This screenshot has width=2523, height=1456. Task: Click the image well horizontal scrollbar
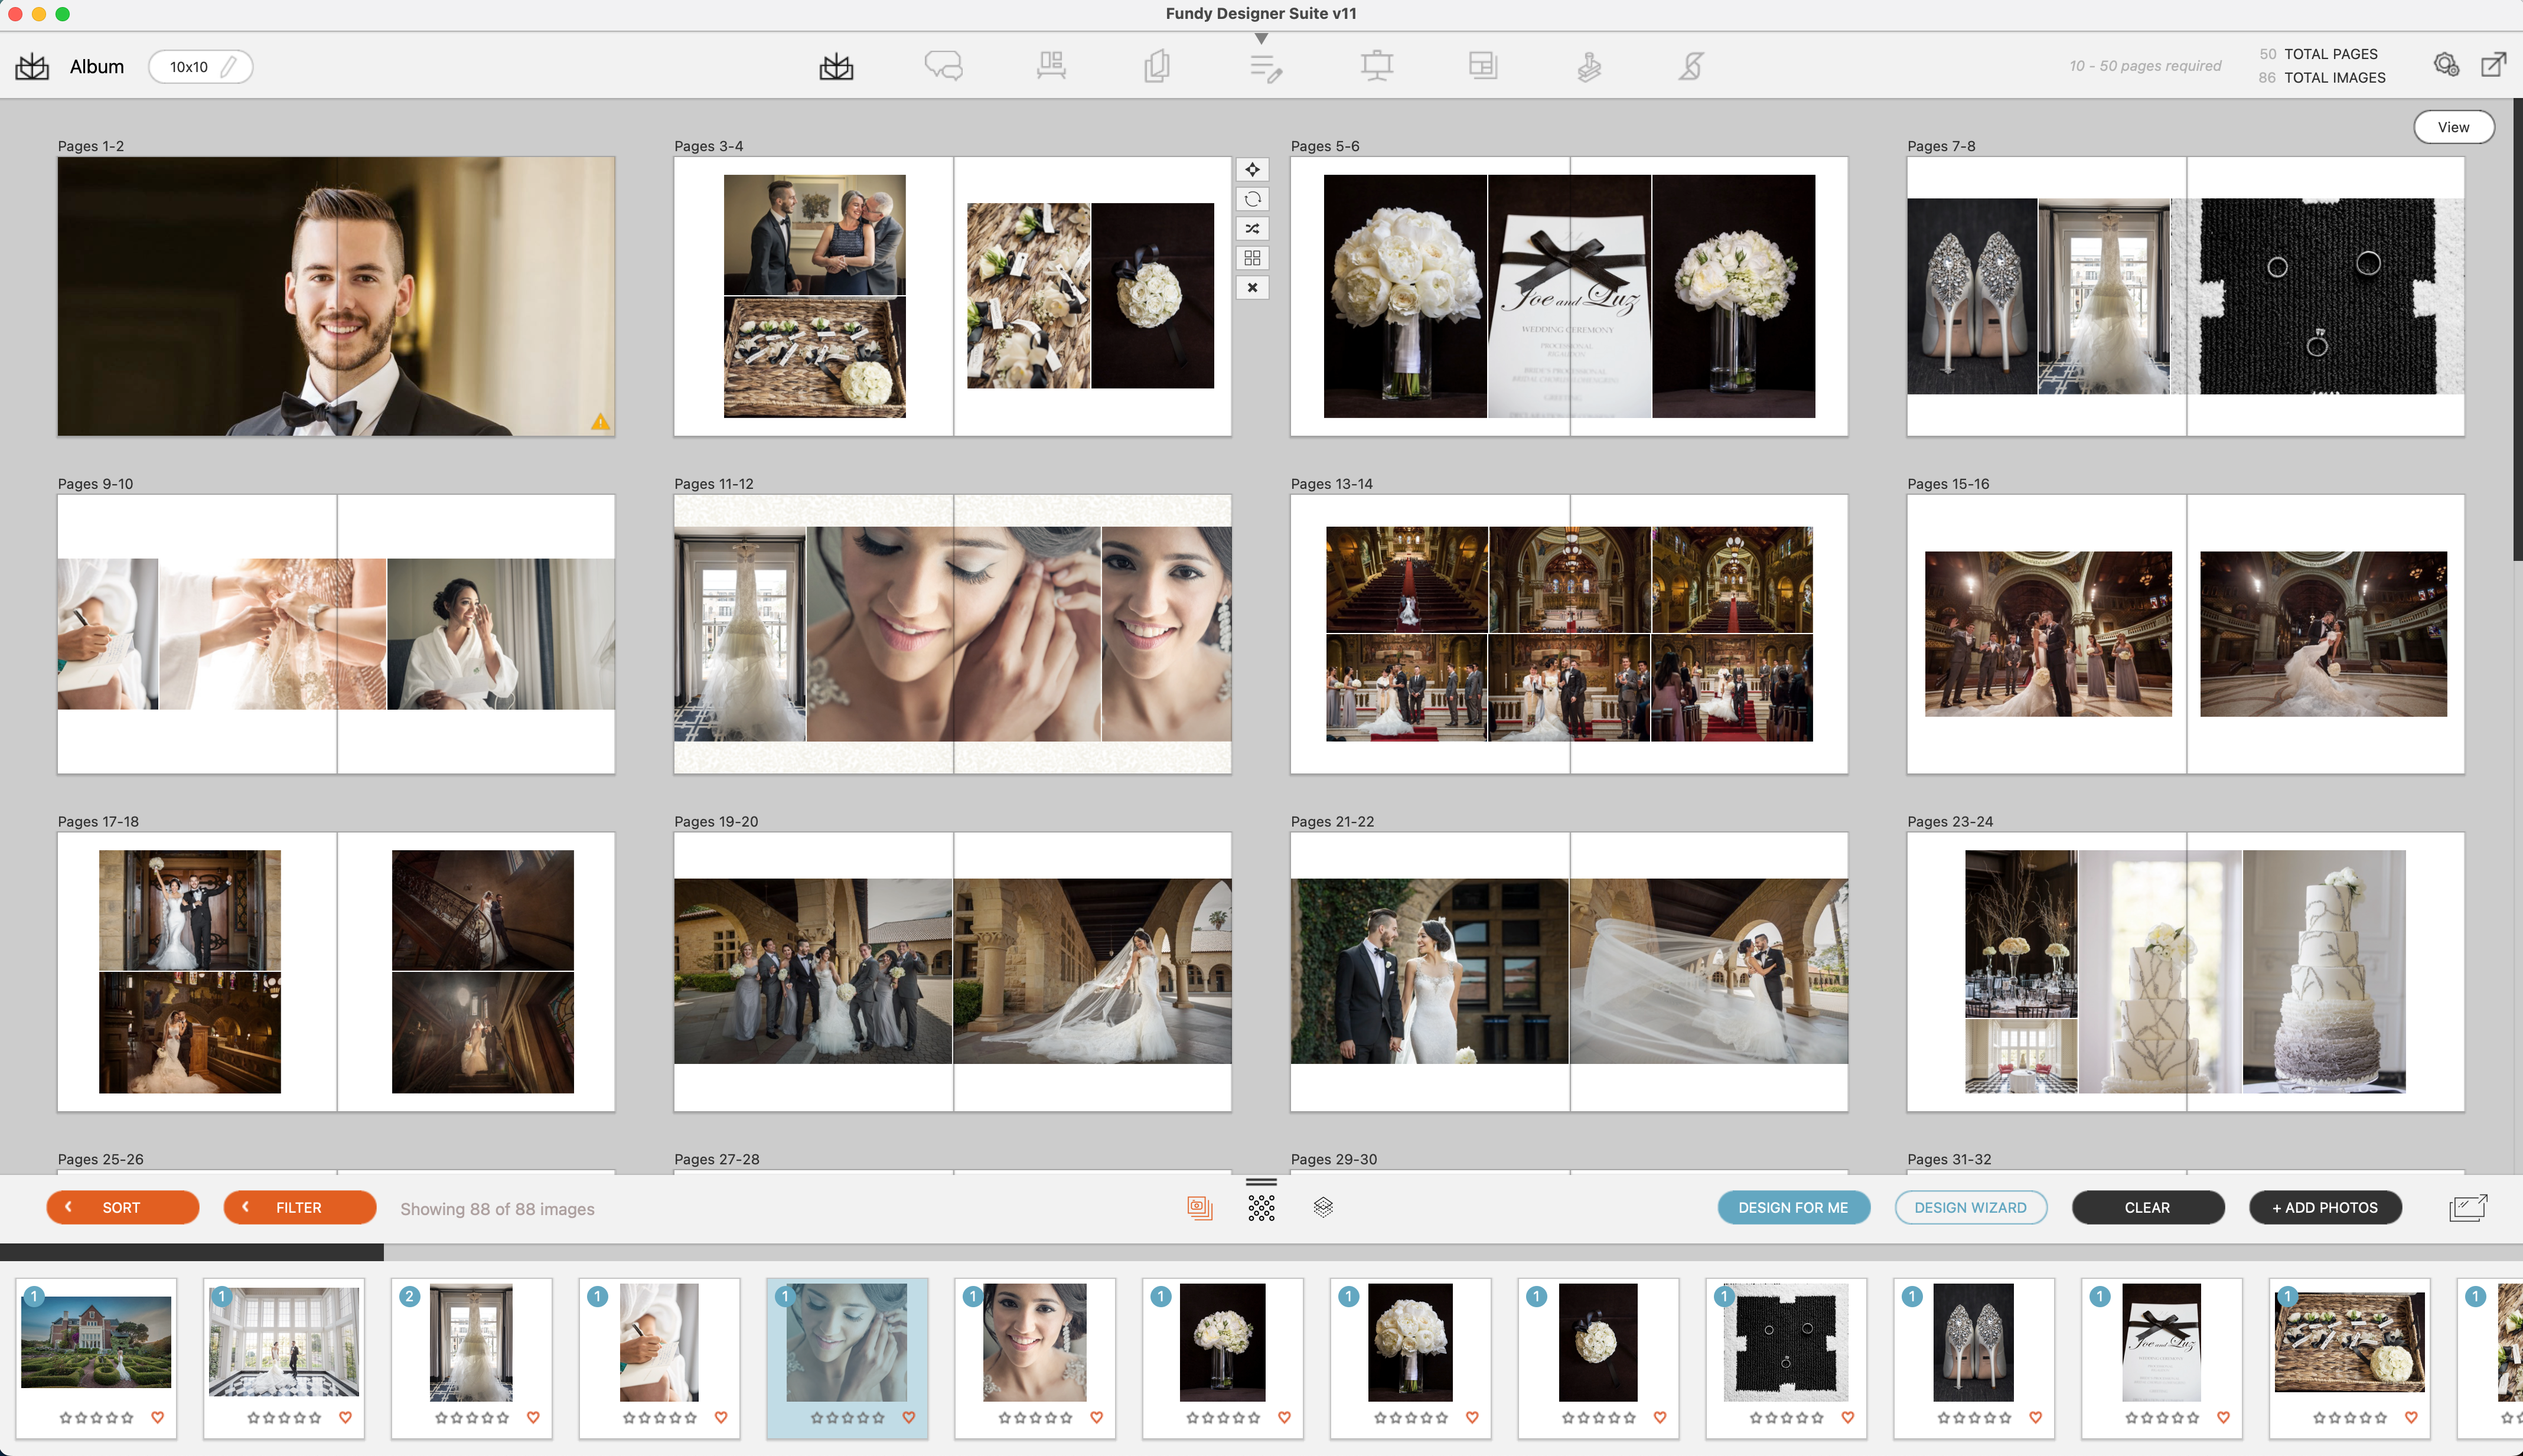pos(192,1252)
